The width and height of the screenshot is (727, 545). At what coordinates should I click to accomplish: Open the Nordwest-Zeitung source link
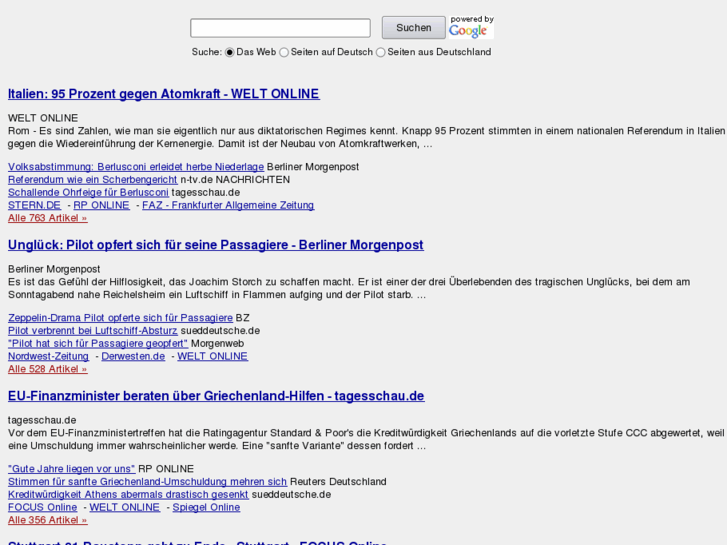(x=48, y=356)
